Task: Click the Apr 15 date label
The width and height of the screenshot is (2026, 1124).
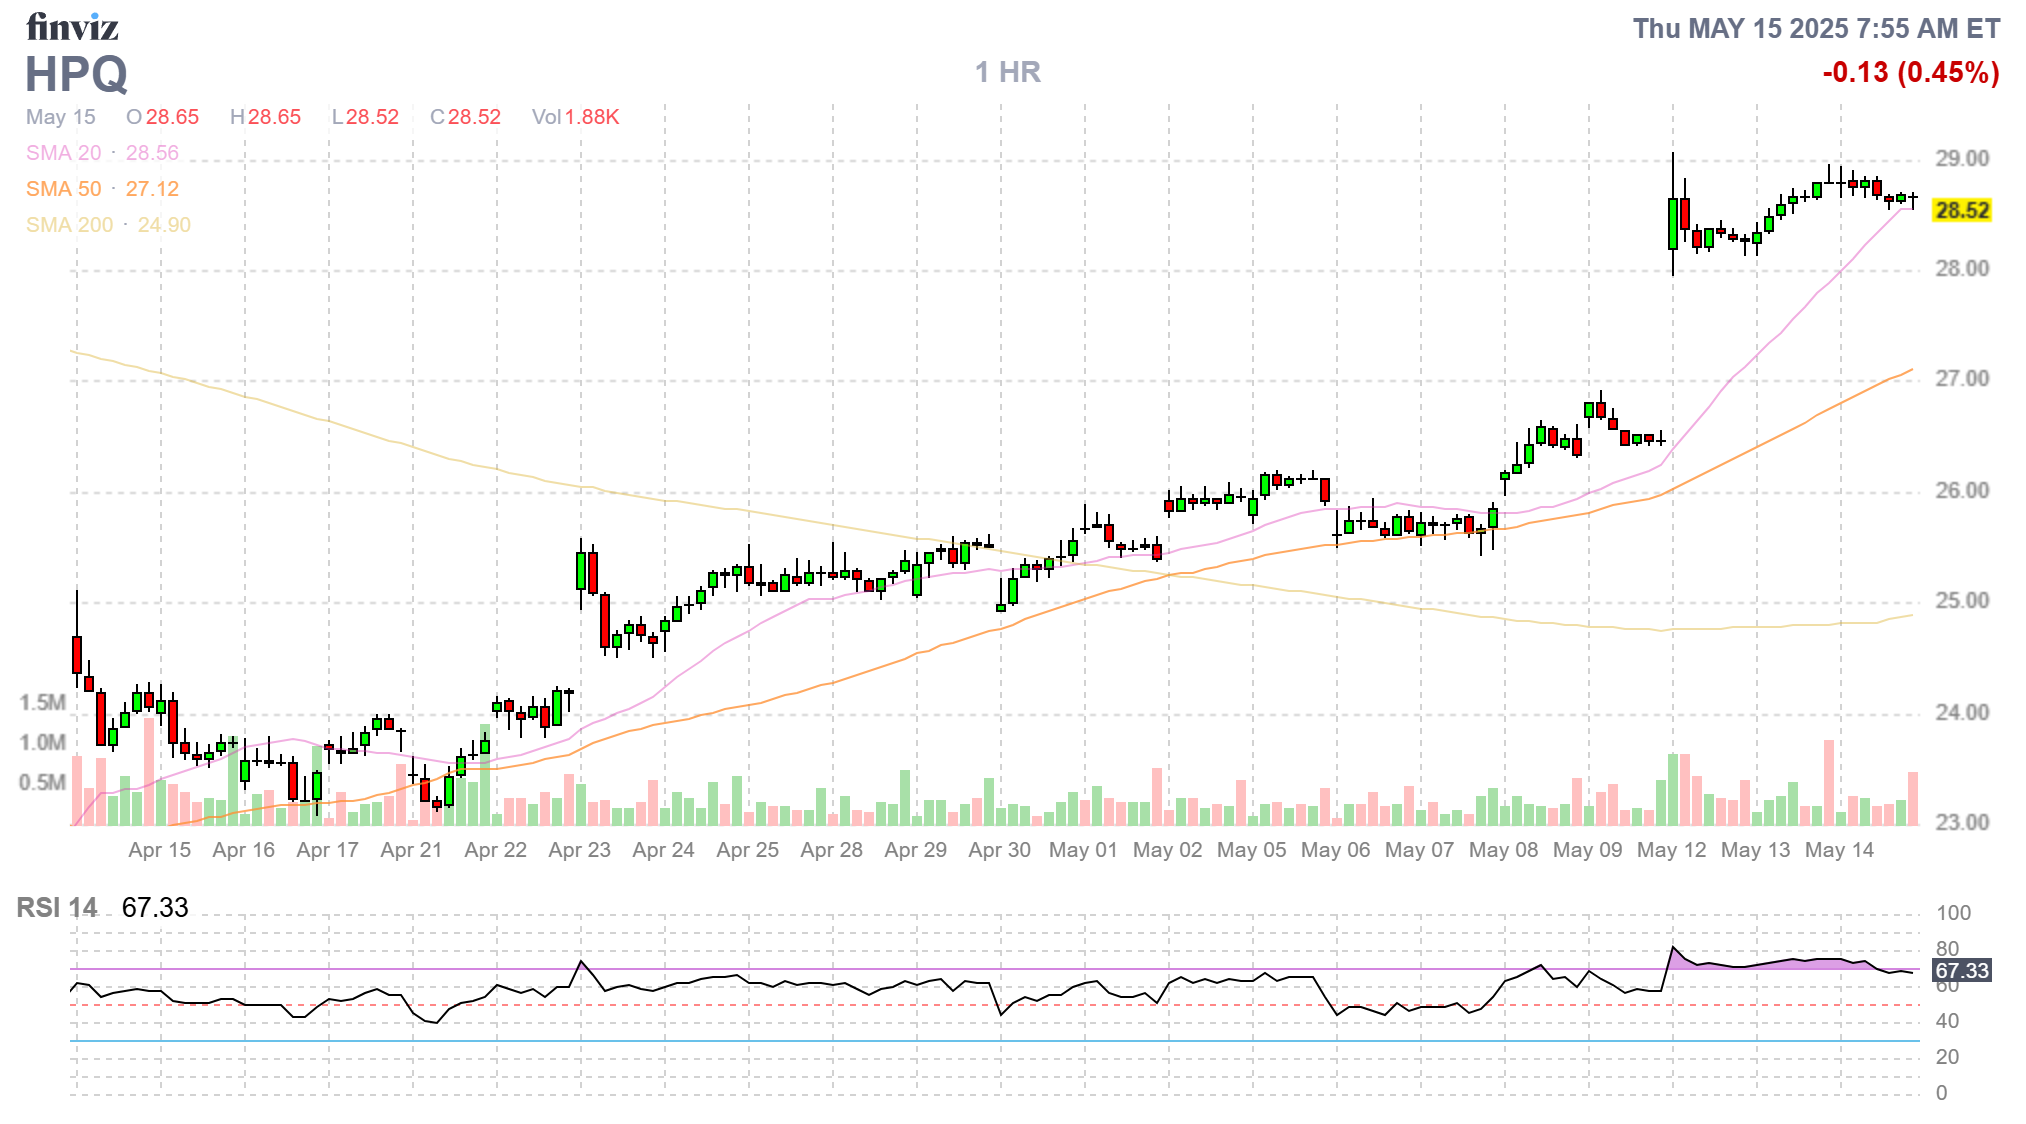Action: click(159, 850)
